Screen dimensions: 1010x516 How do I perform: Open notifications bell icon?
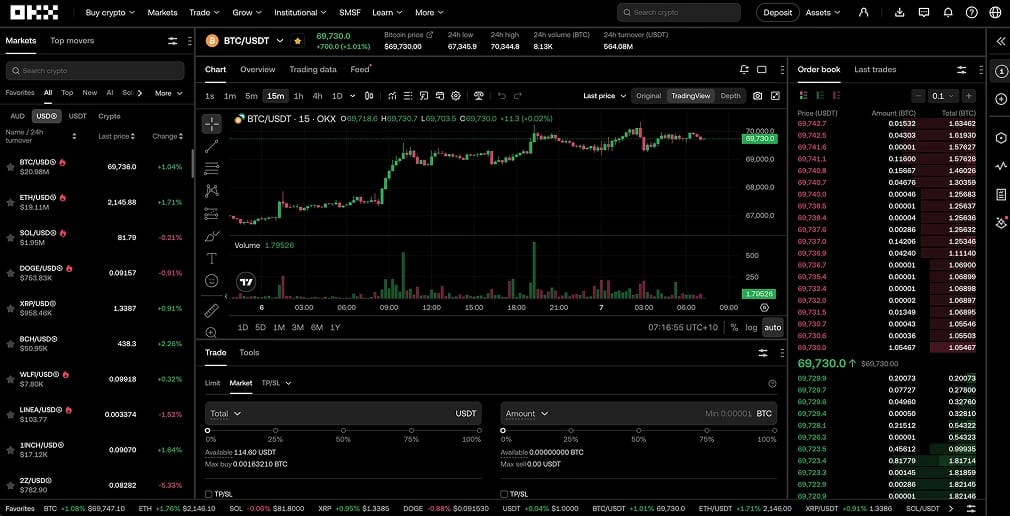coord(948,12)
